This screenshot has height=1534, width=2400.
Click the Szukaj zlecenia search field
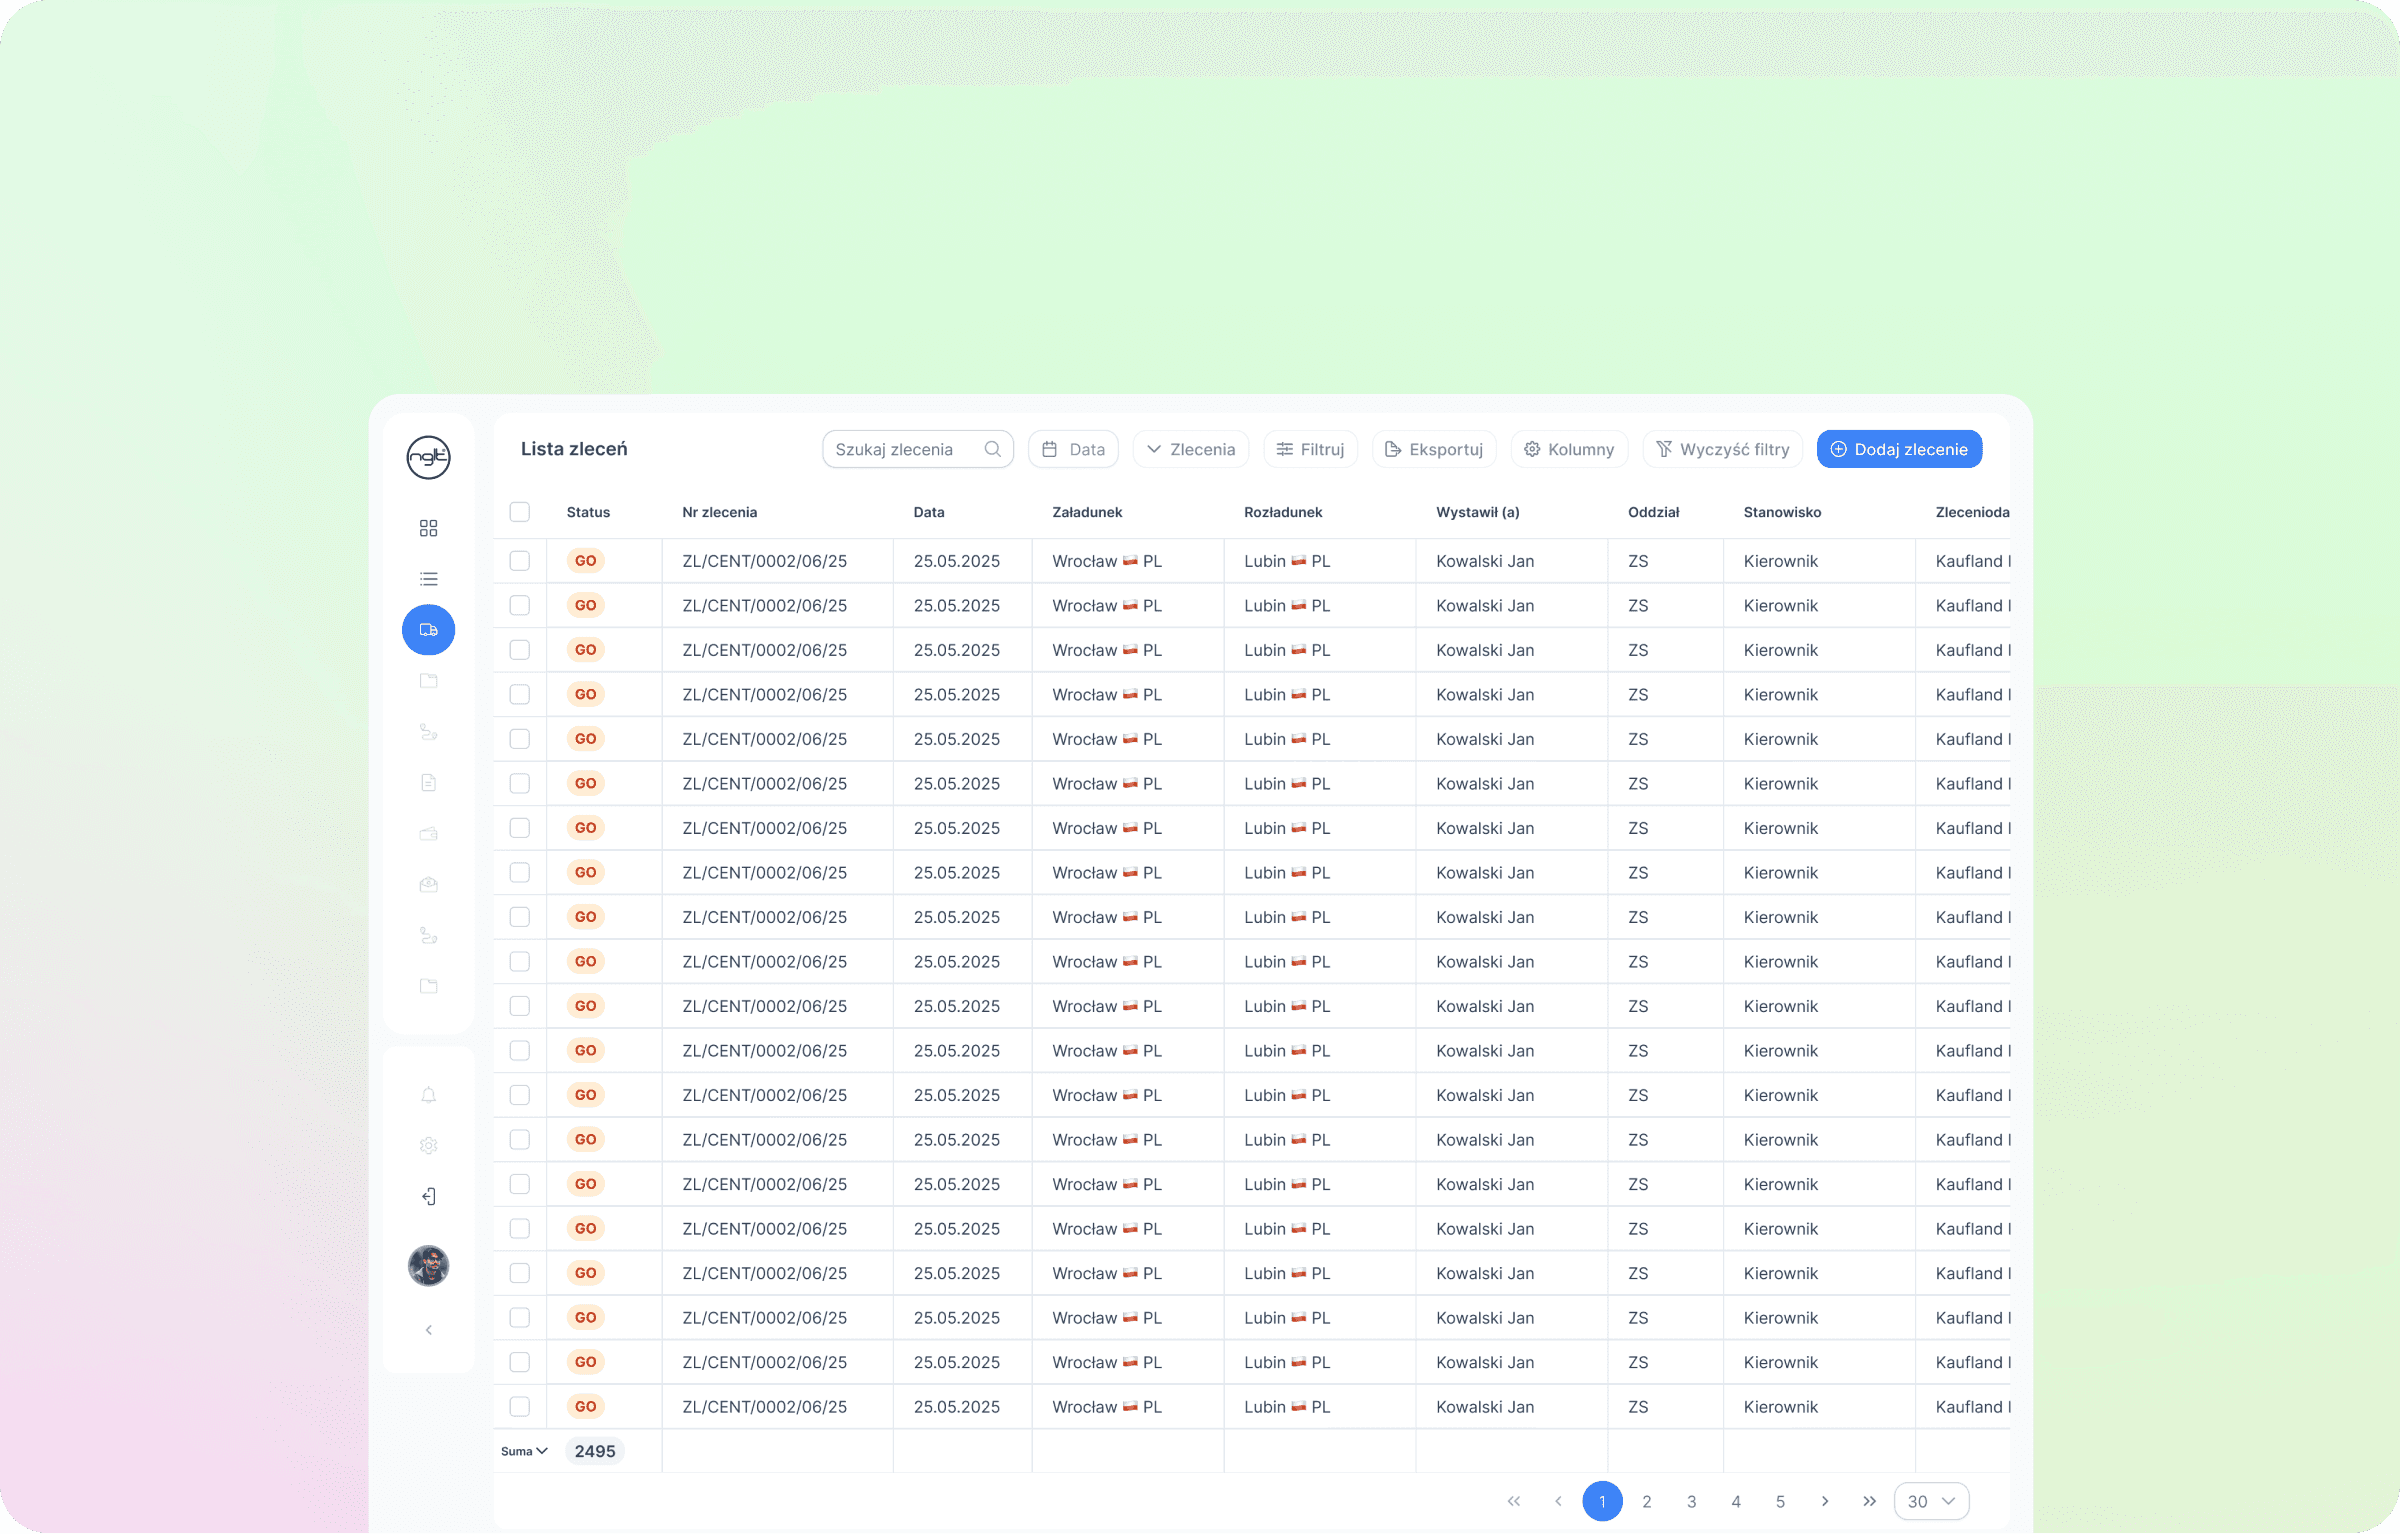pos(905,450)
